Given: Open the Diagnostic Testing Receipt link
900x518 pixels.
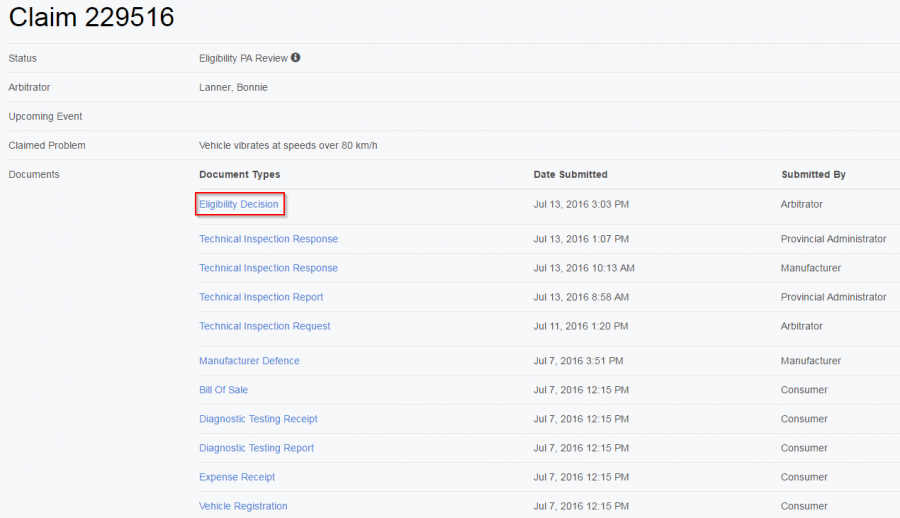Looking at the screenshot, I should [x=258, y=419].
